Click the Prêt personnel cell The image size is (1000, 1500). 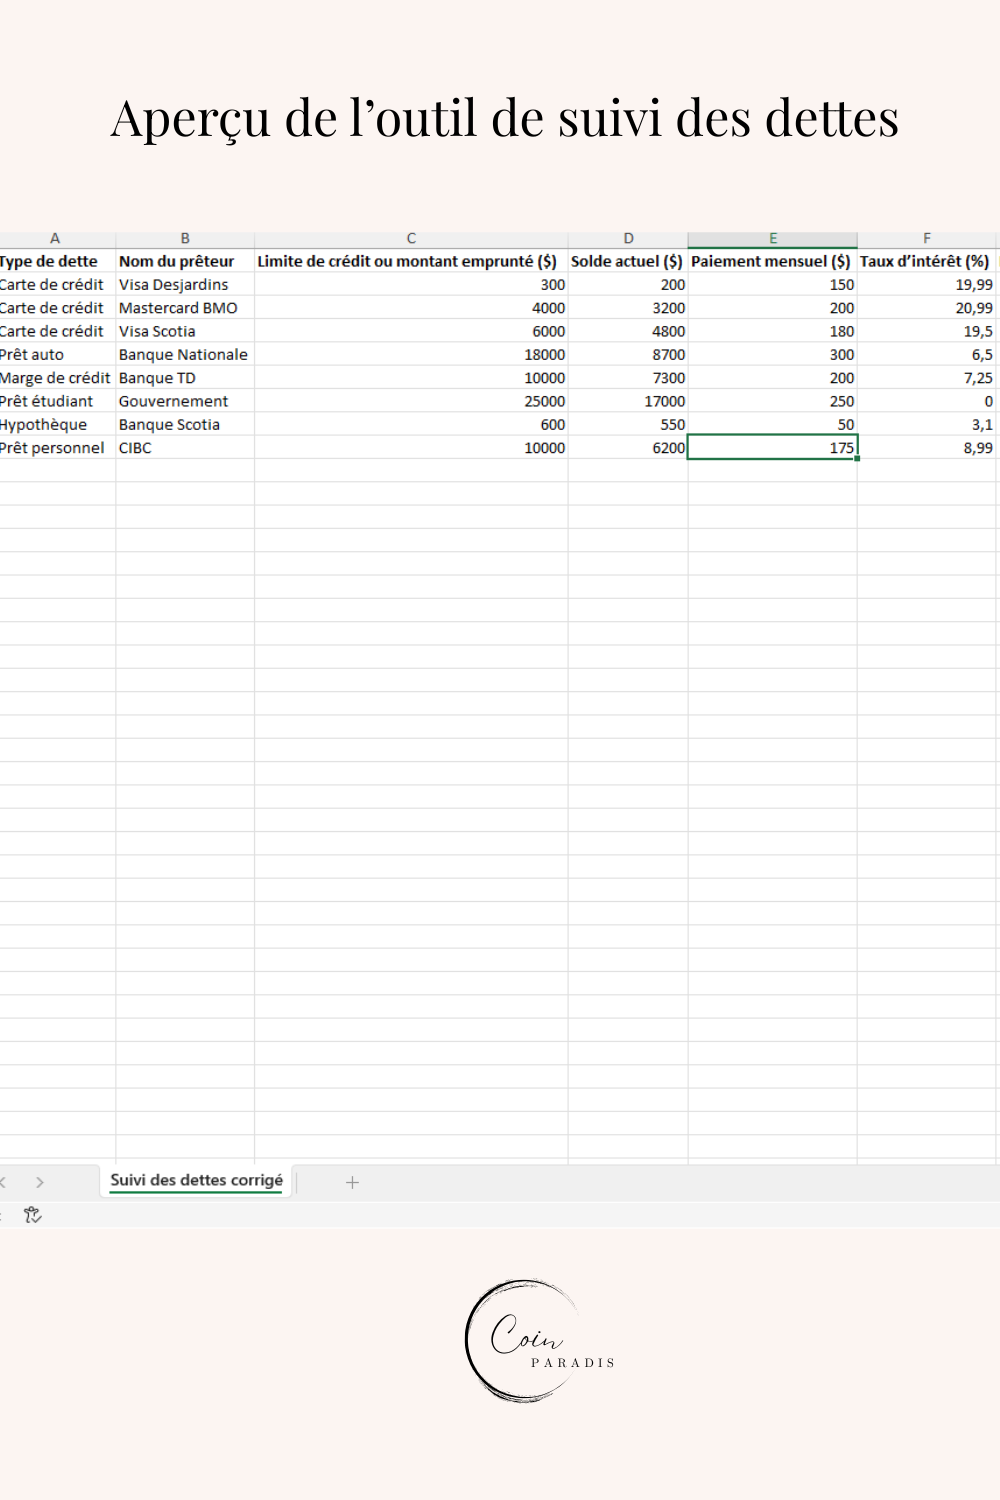click(57, 448)
